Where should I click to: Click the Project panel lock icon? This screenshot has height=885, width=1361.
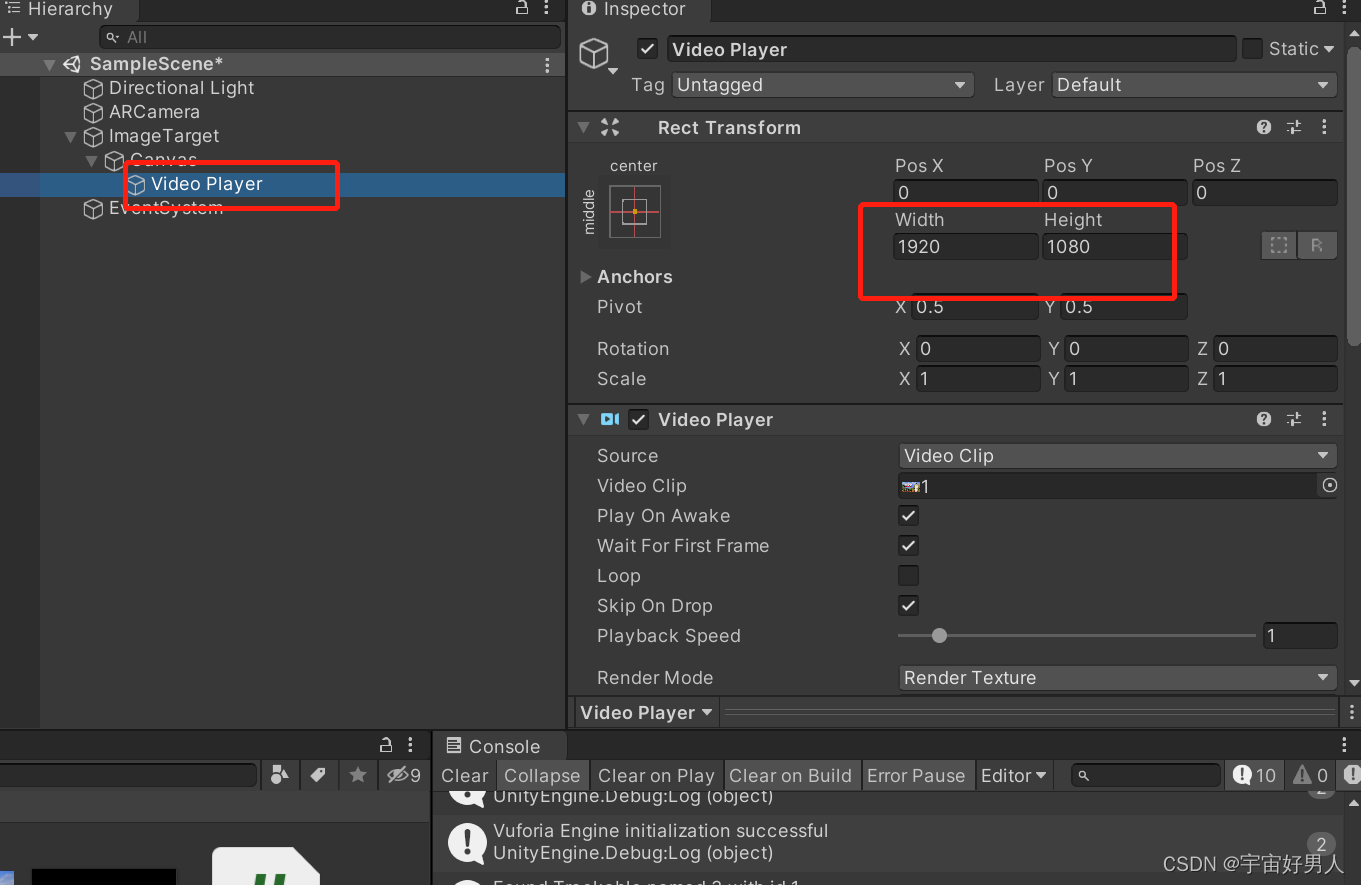[386, 745]
